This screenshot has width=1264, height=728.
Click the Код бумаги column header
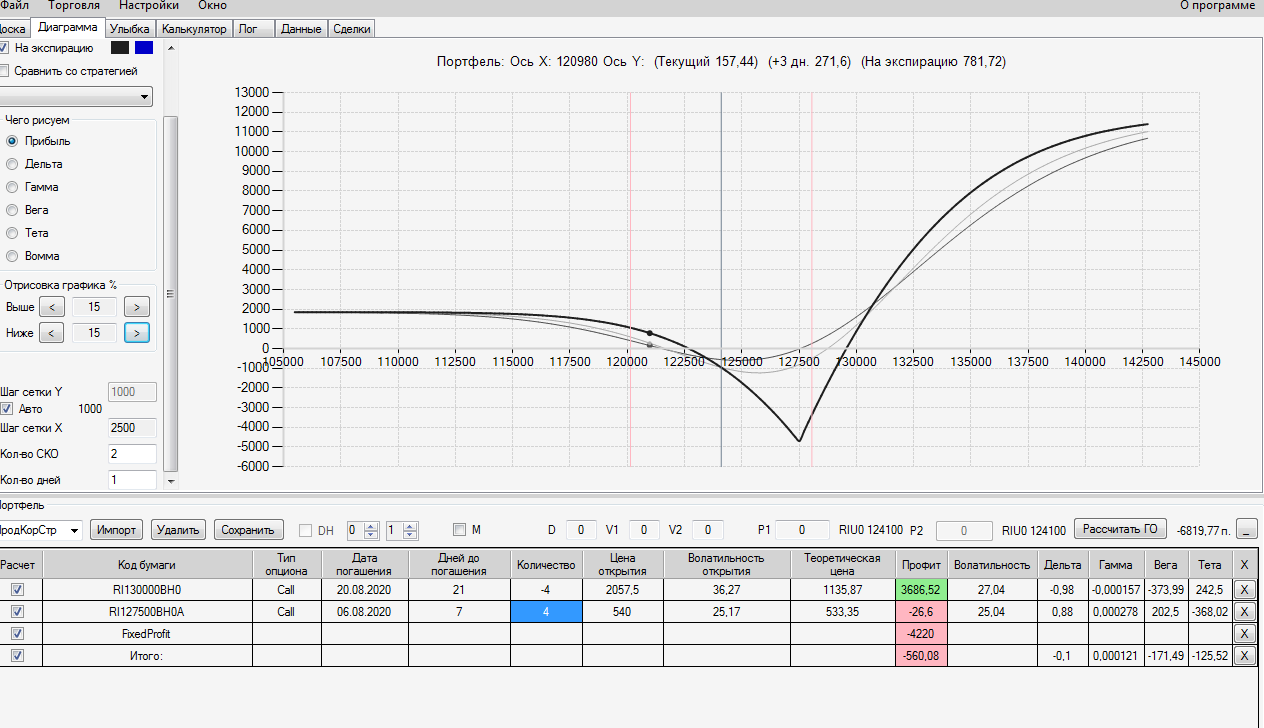pos(147,565)
